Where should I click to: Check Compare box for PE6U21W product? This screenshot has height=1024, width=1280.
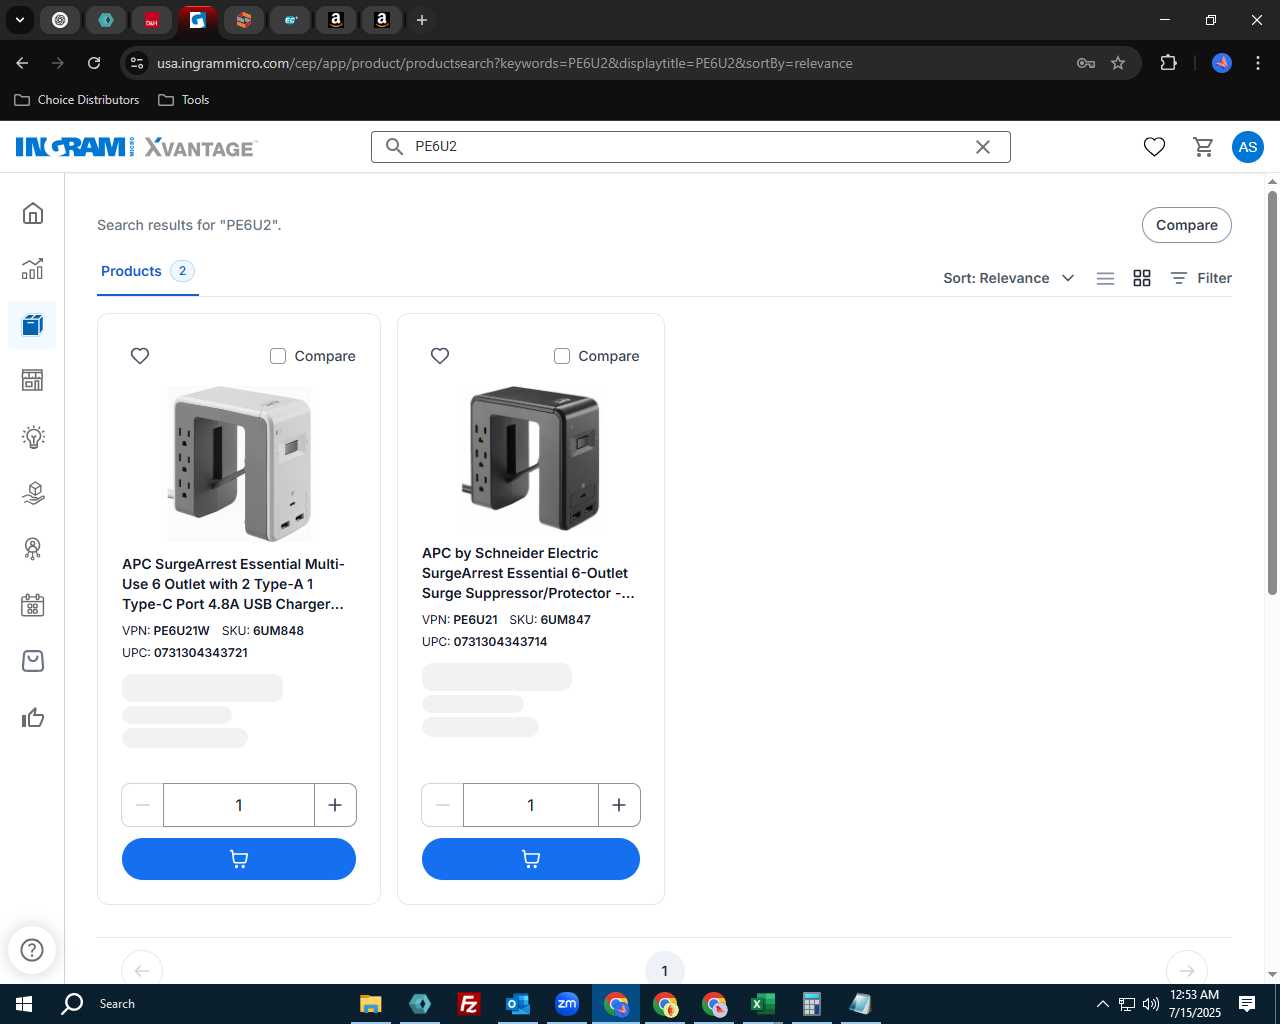coord(278,356)
